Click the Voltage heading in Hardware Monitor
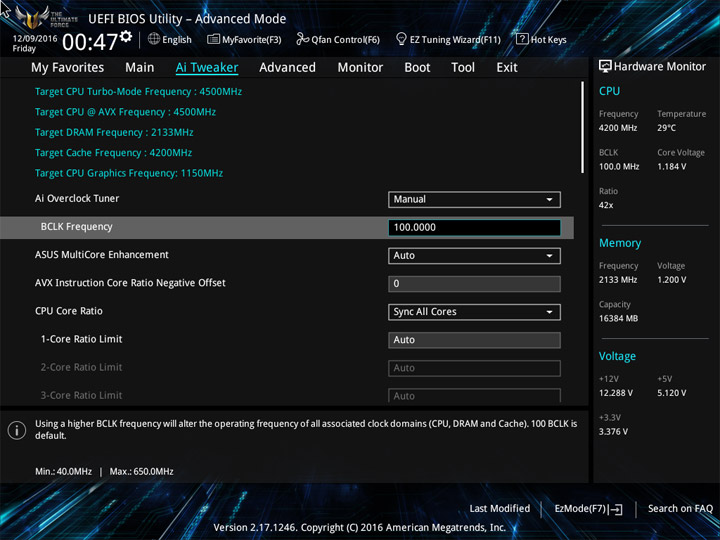Screen dimensions: 720x540 [x=617, y=356]
